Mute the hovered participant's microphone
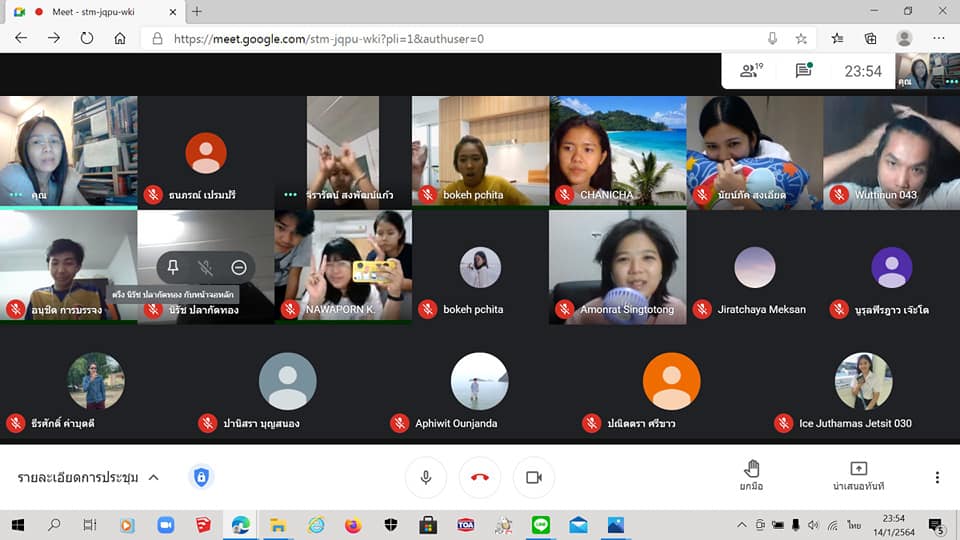This screenshot has height=540, width=960. 206,267
